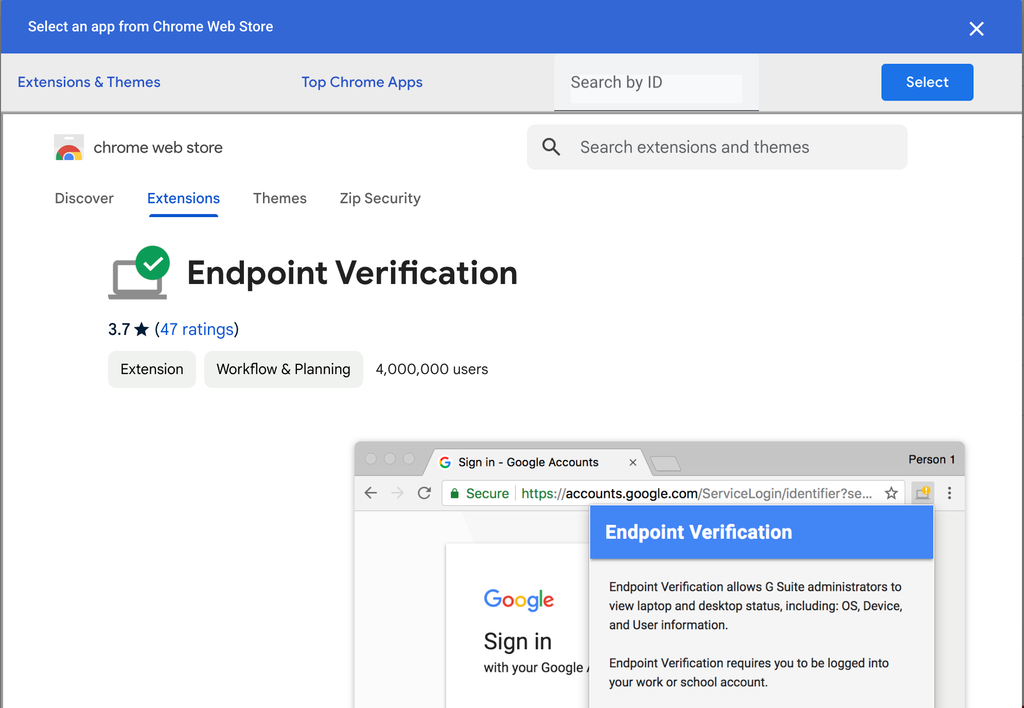Click the bookmark star in the address bar

coord(891,493)
